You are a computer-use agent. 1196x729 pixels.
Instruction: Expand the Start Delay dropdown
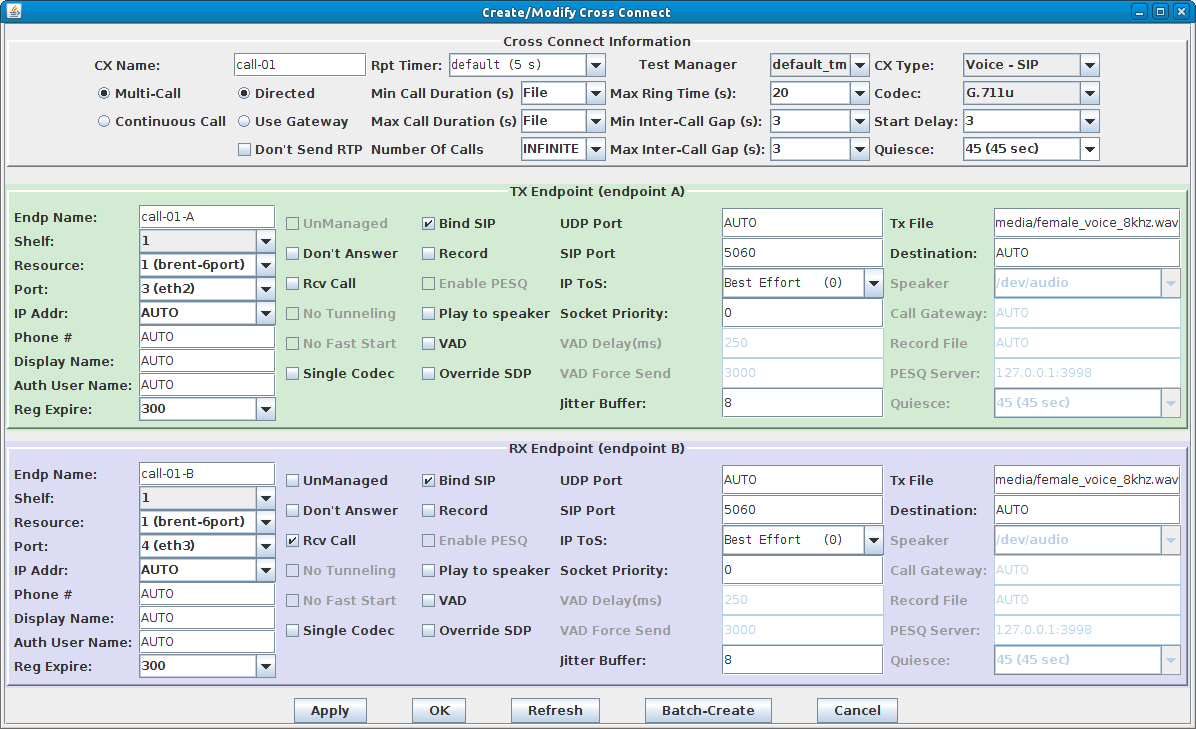click(1090, 121)
